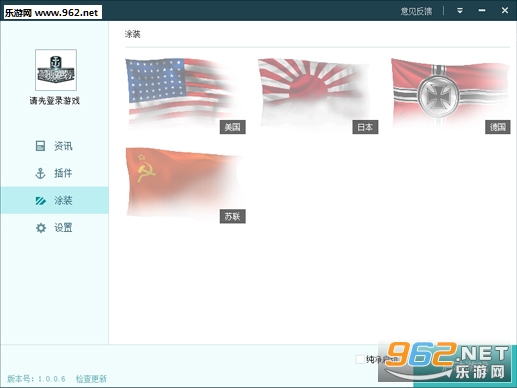
Task: Click the 美国 label button
Action: click(233, 127)
